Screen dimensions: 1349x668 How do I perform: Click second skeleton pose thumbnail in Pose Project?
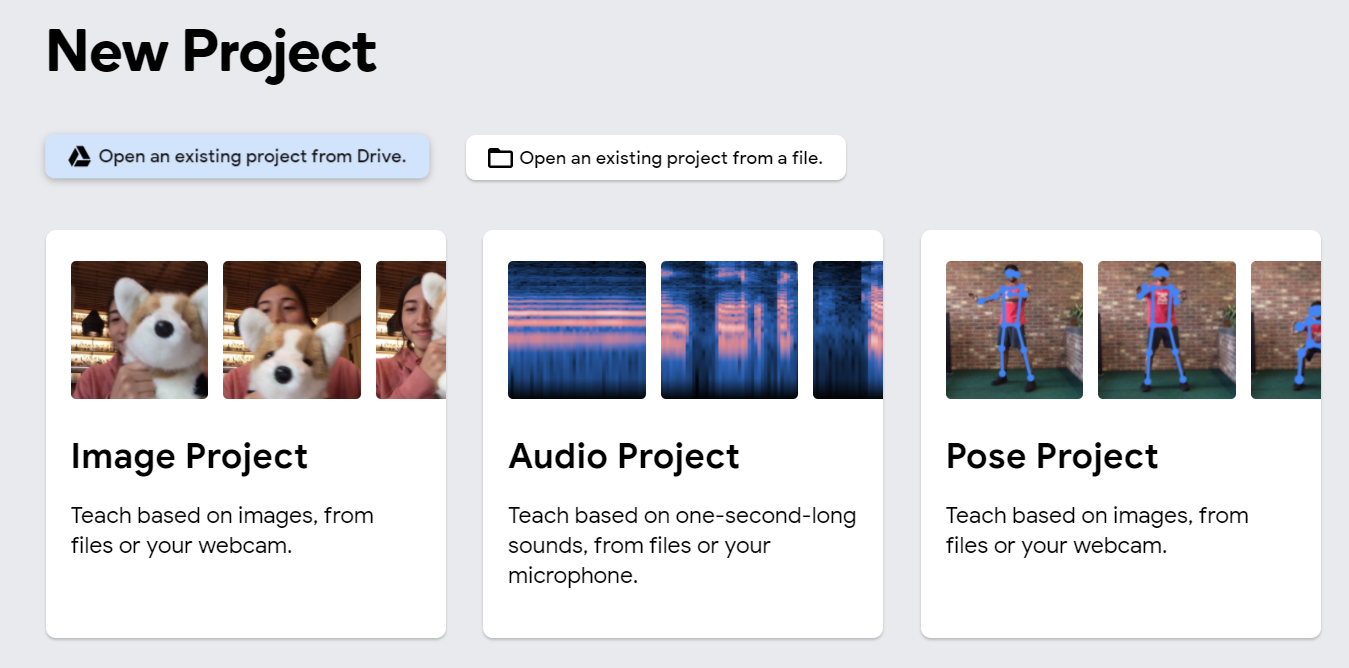pos(1166,330)
